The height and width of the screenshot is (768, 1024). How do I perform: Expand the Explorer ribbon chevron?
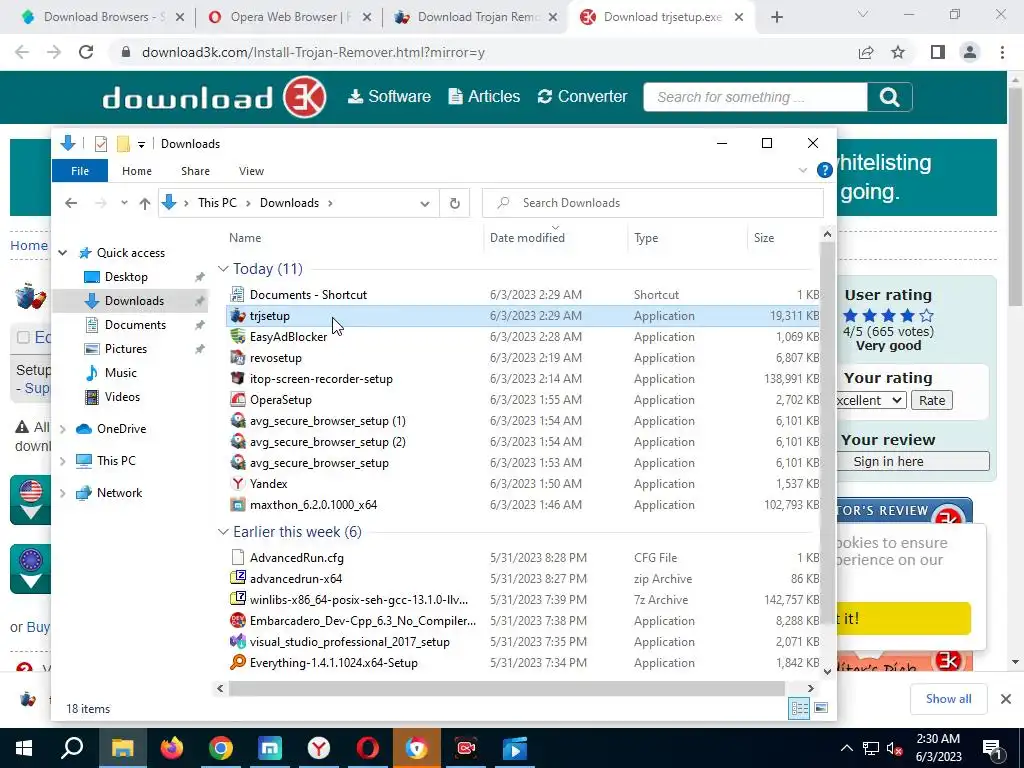tap(803, 170)
